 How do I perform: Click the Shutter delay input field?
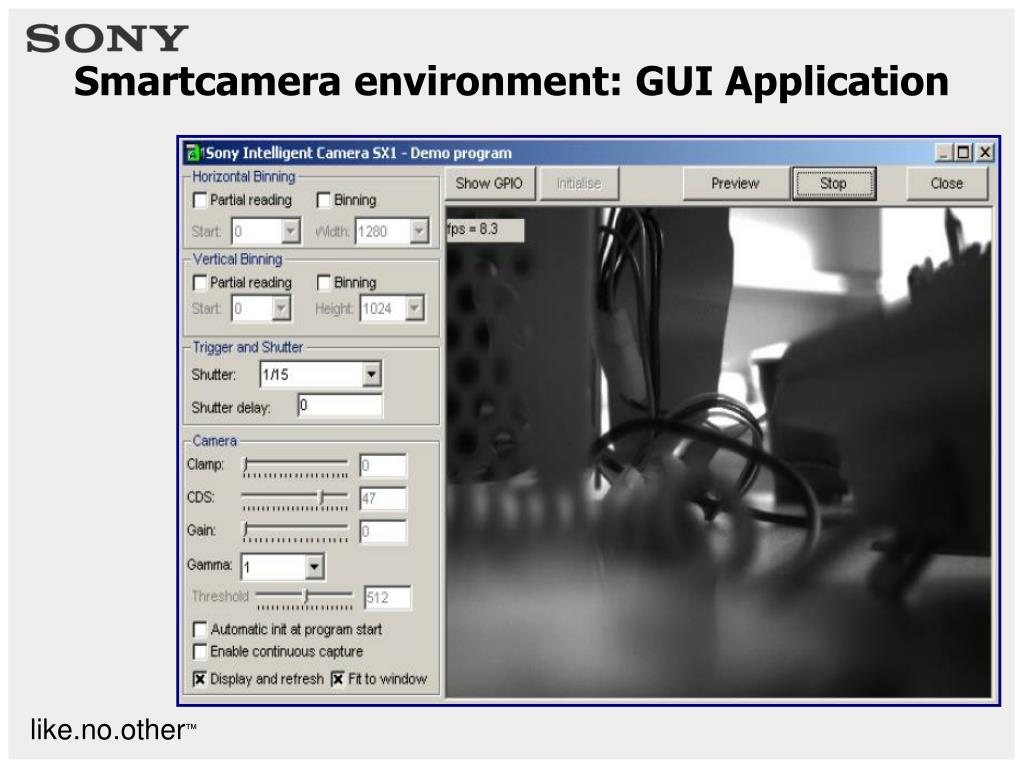340,406
